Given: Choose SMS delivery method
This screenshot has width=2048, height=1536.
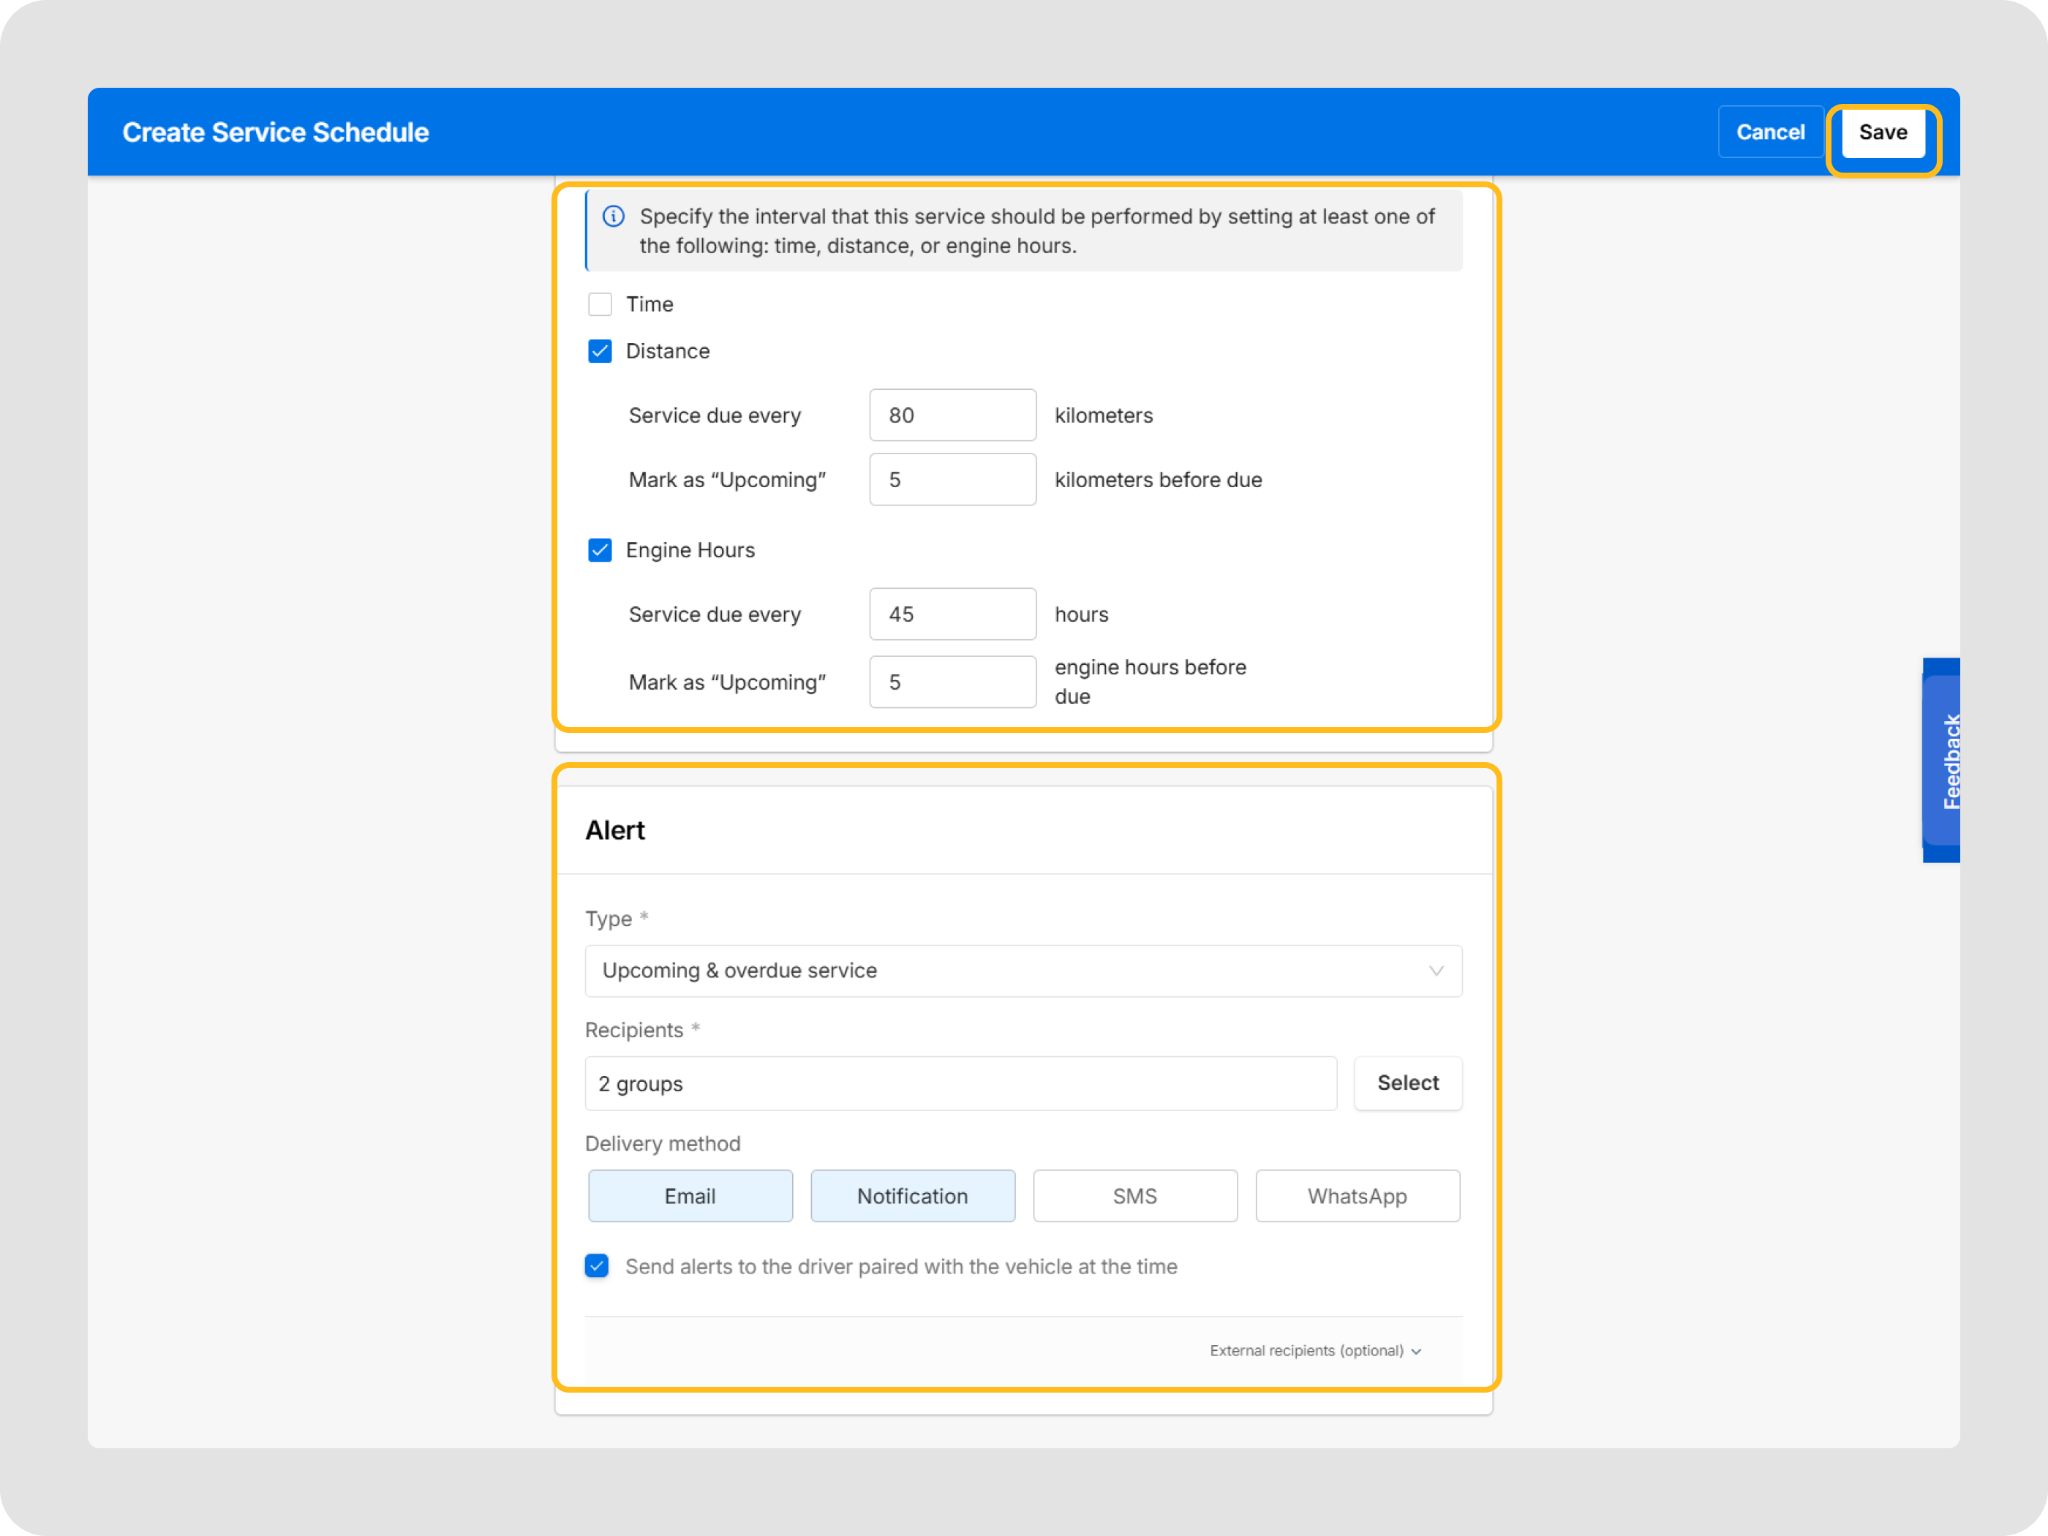Looking at the screenshot, I should [1135, 1196].
